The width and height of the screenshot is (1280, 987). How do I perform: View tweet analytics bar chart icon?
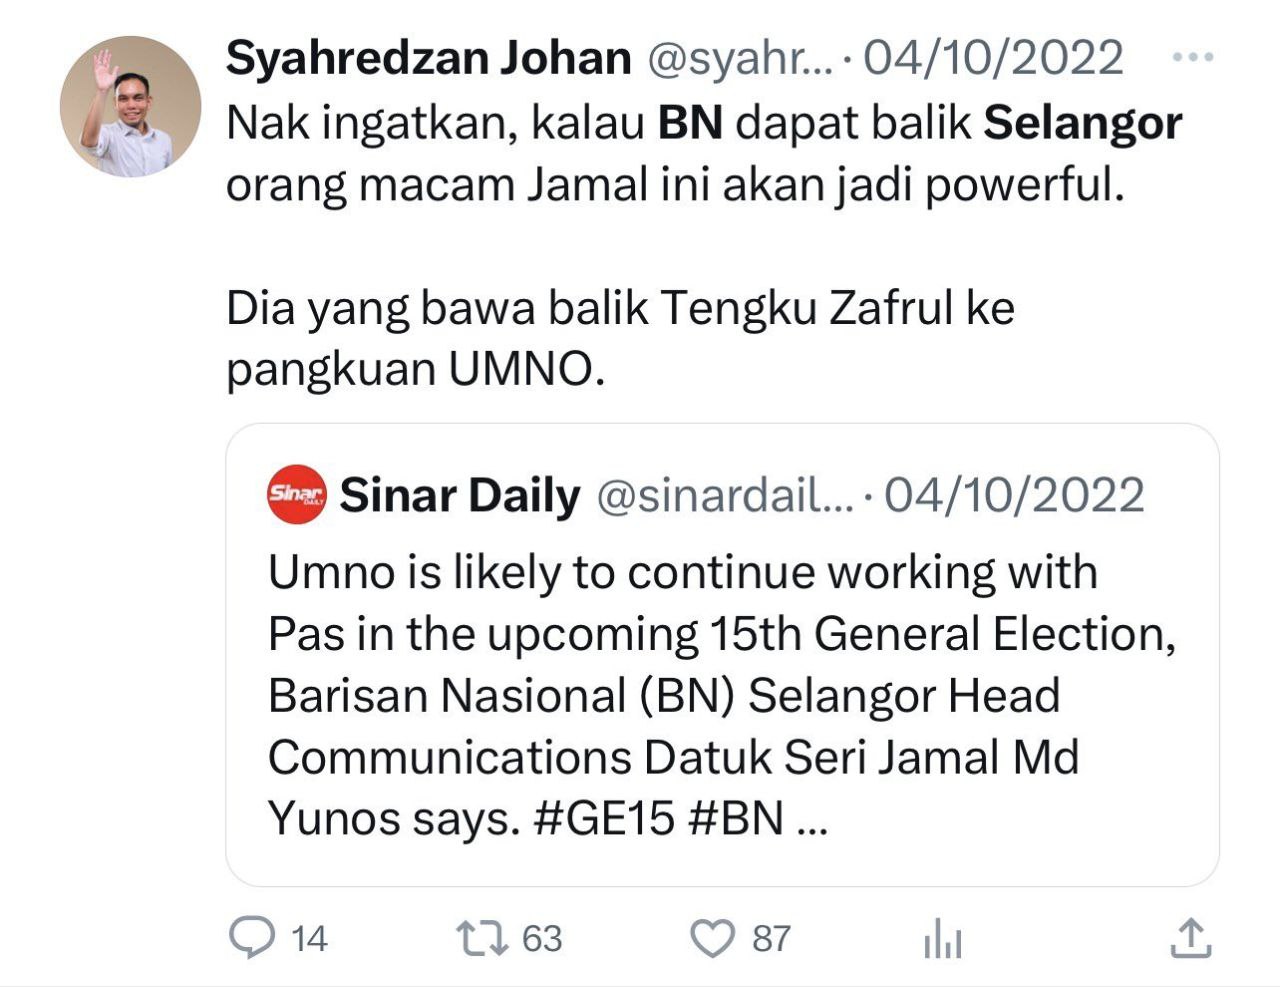click(943, 939)
